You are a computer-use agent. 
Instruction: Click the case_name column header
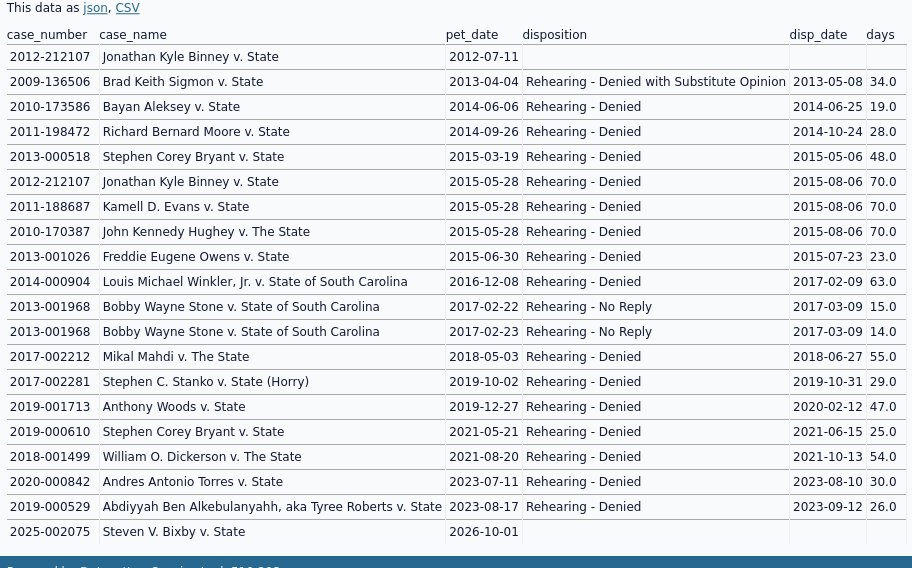pyautogui.click(x=133, y=35)
